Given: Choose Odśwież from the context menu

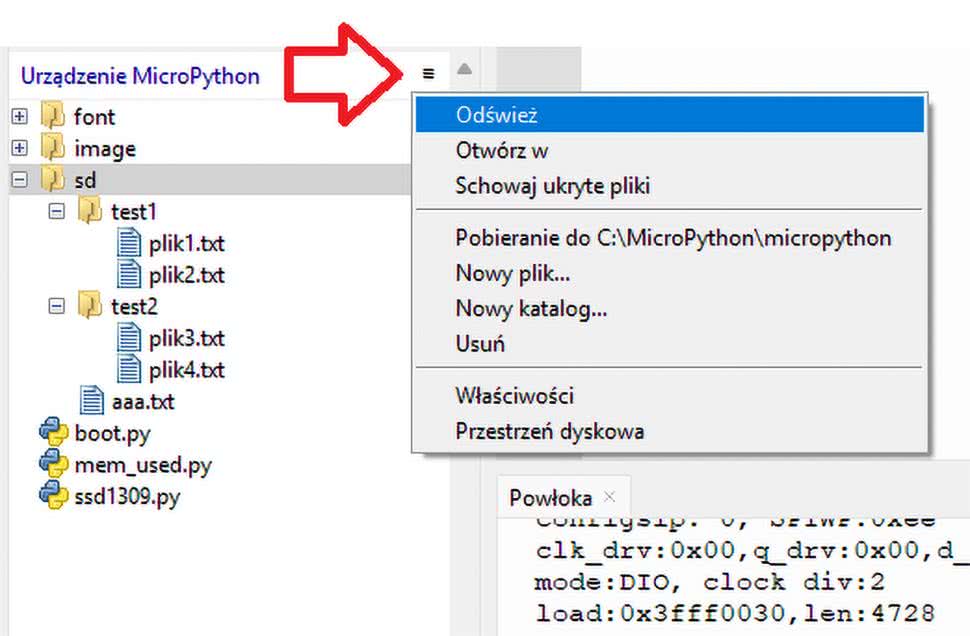Looking at the screenshot, I should point(497,115).
